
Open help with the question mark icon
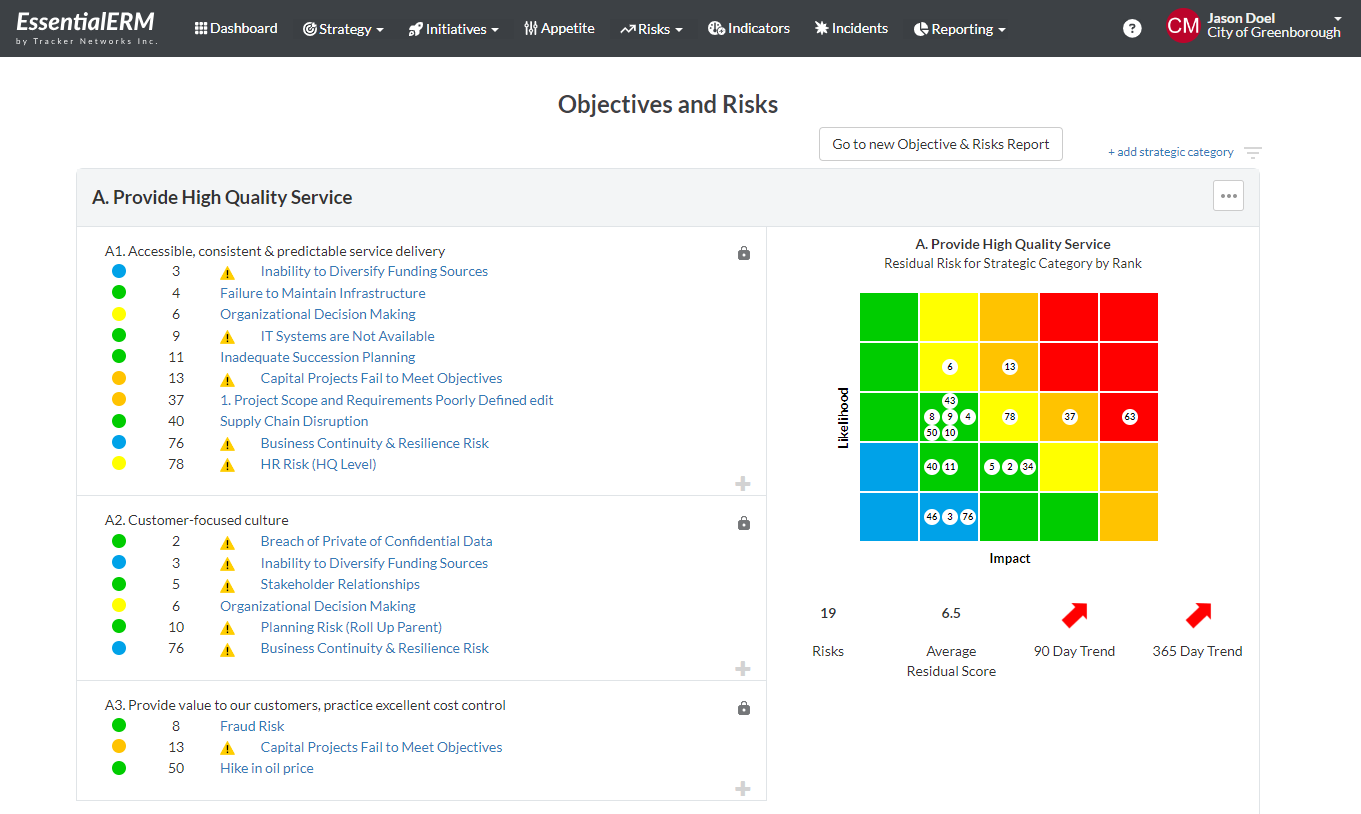click(x=1131, y=28)
